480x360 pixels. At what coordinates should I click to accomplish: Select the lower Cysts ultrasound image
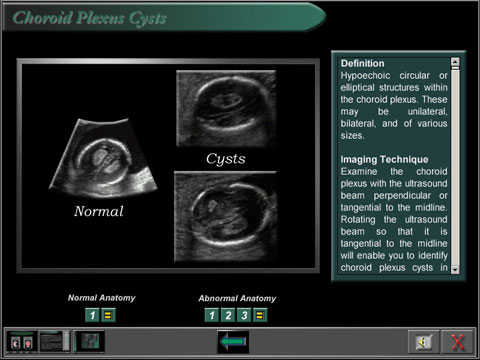click(x=226, y=217)
